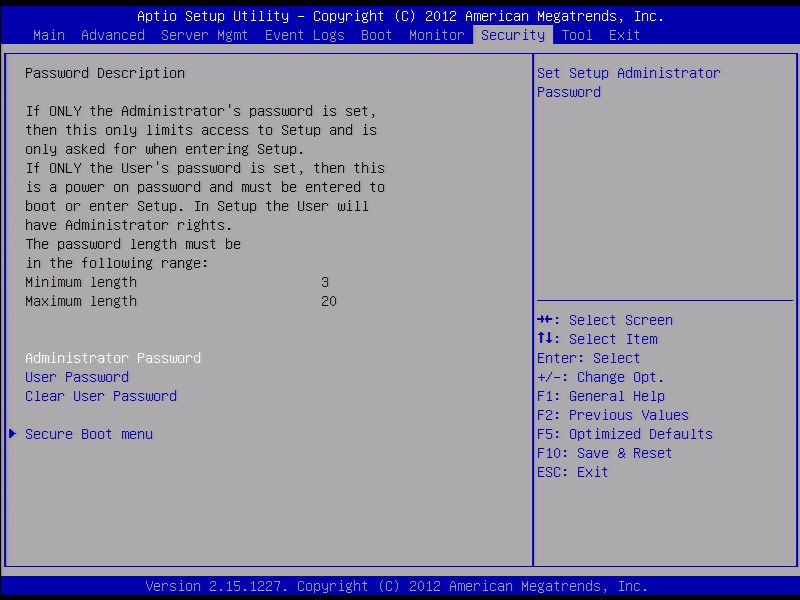
Task: Switch to the Advanced tab
Action: (113, 35)
